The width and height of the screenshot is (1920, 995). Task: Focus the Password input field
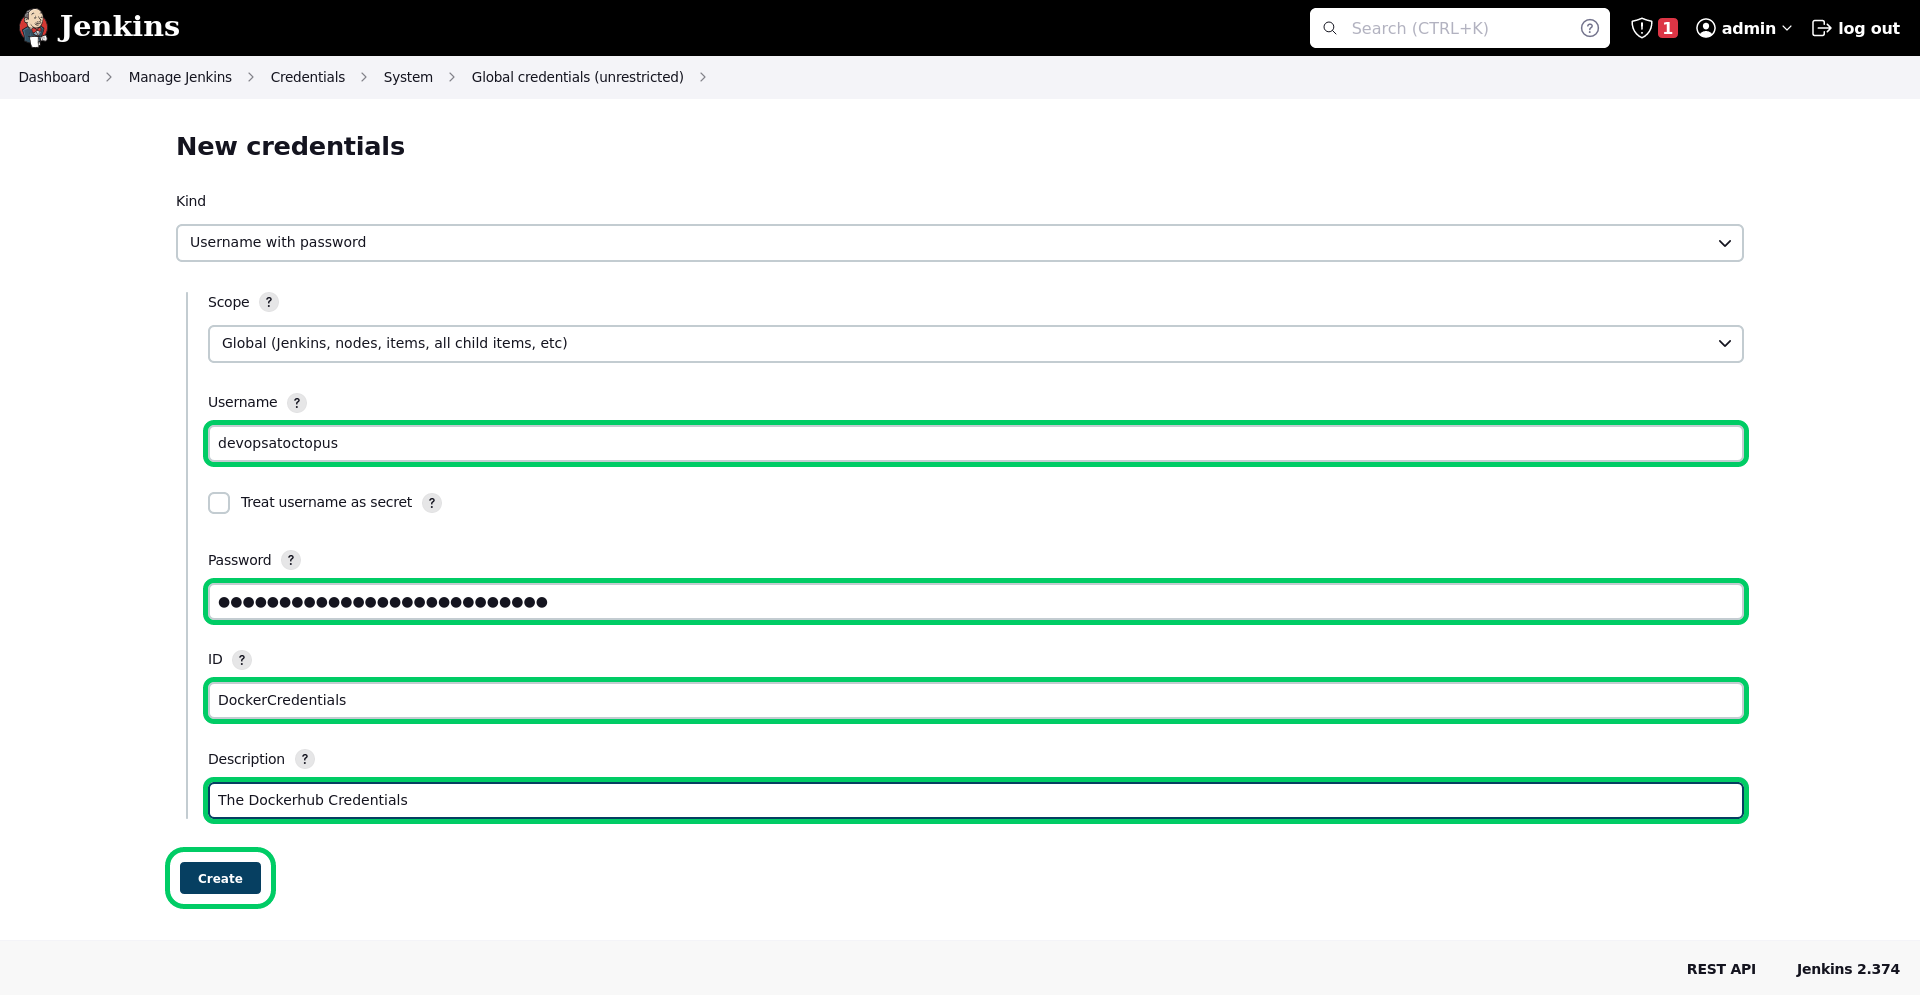[976, 601]
